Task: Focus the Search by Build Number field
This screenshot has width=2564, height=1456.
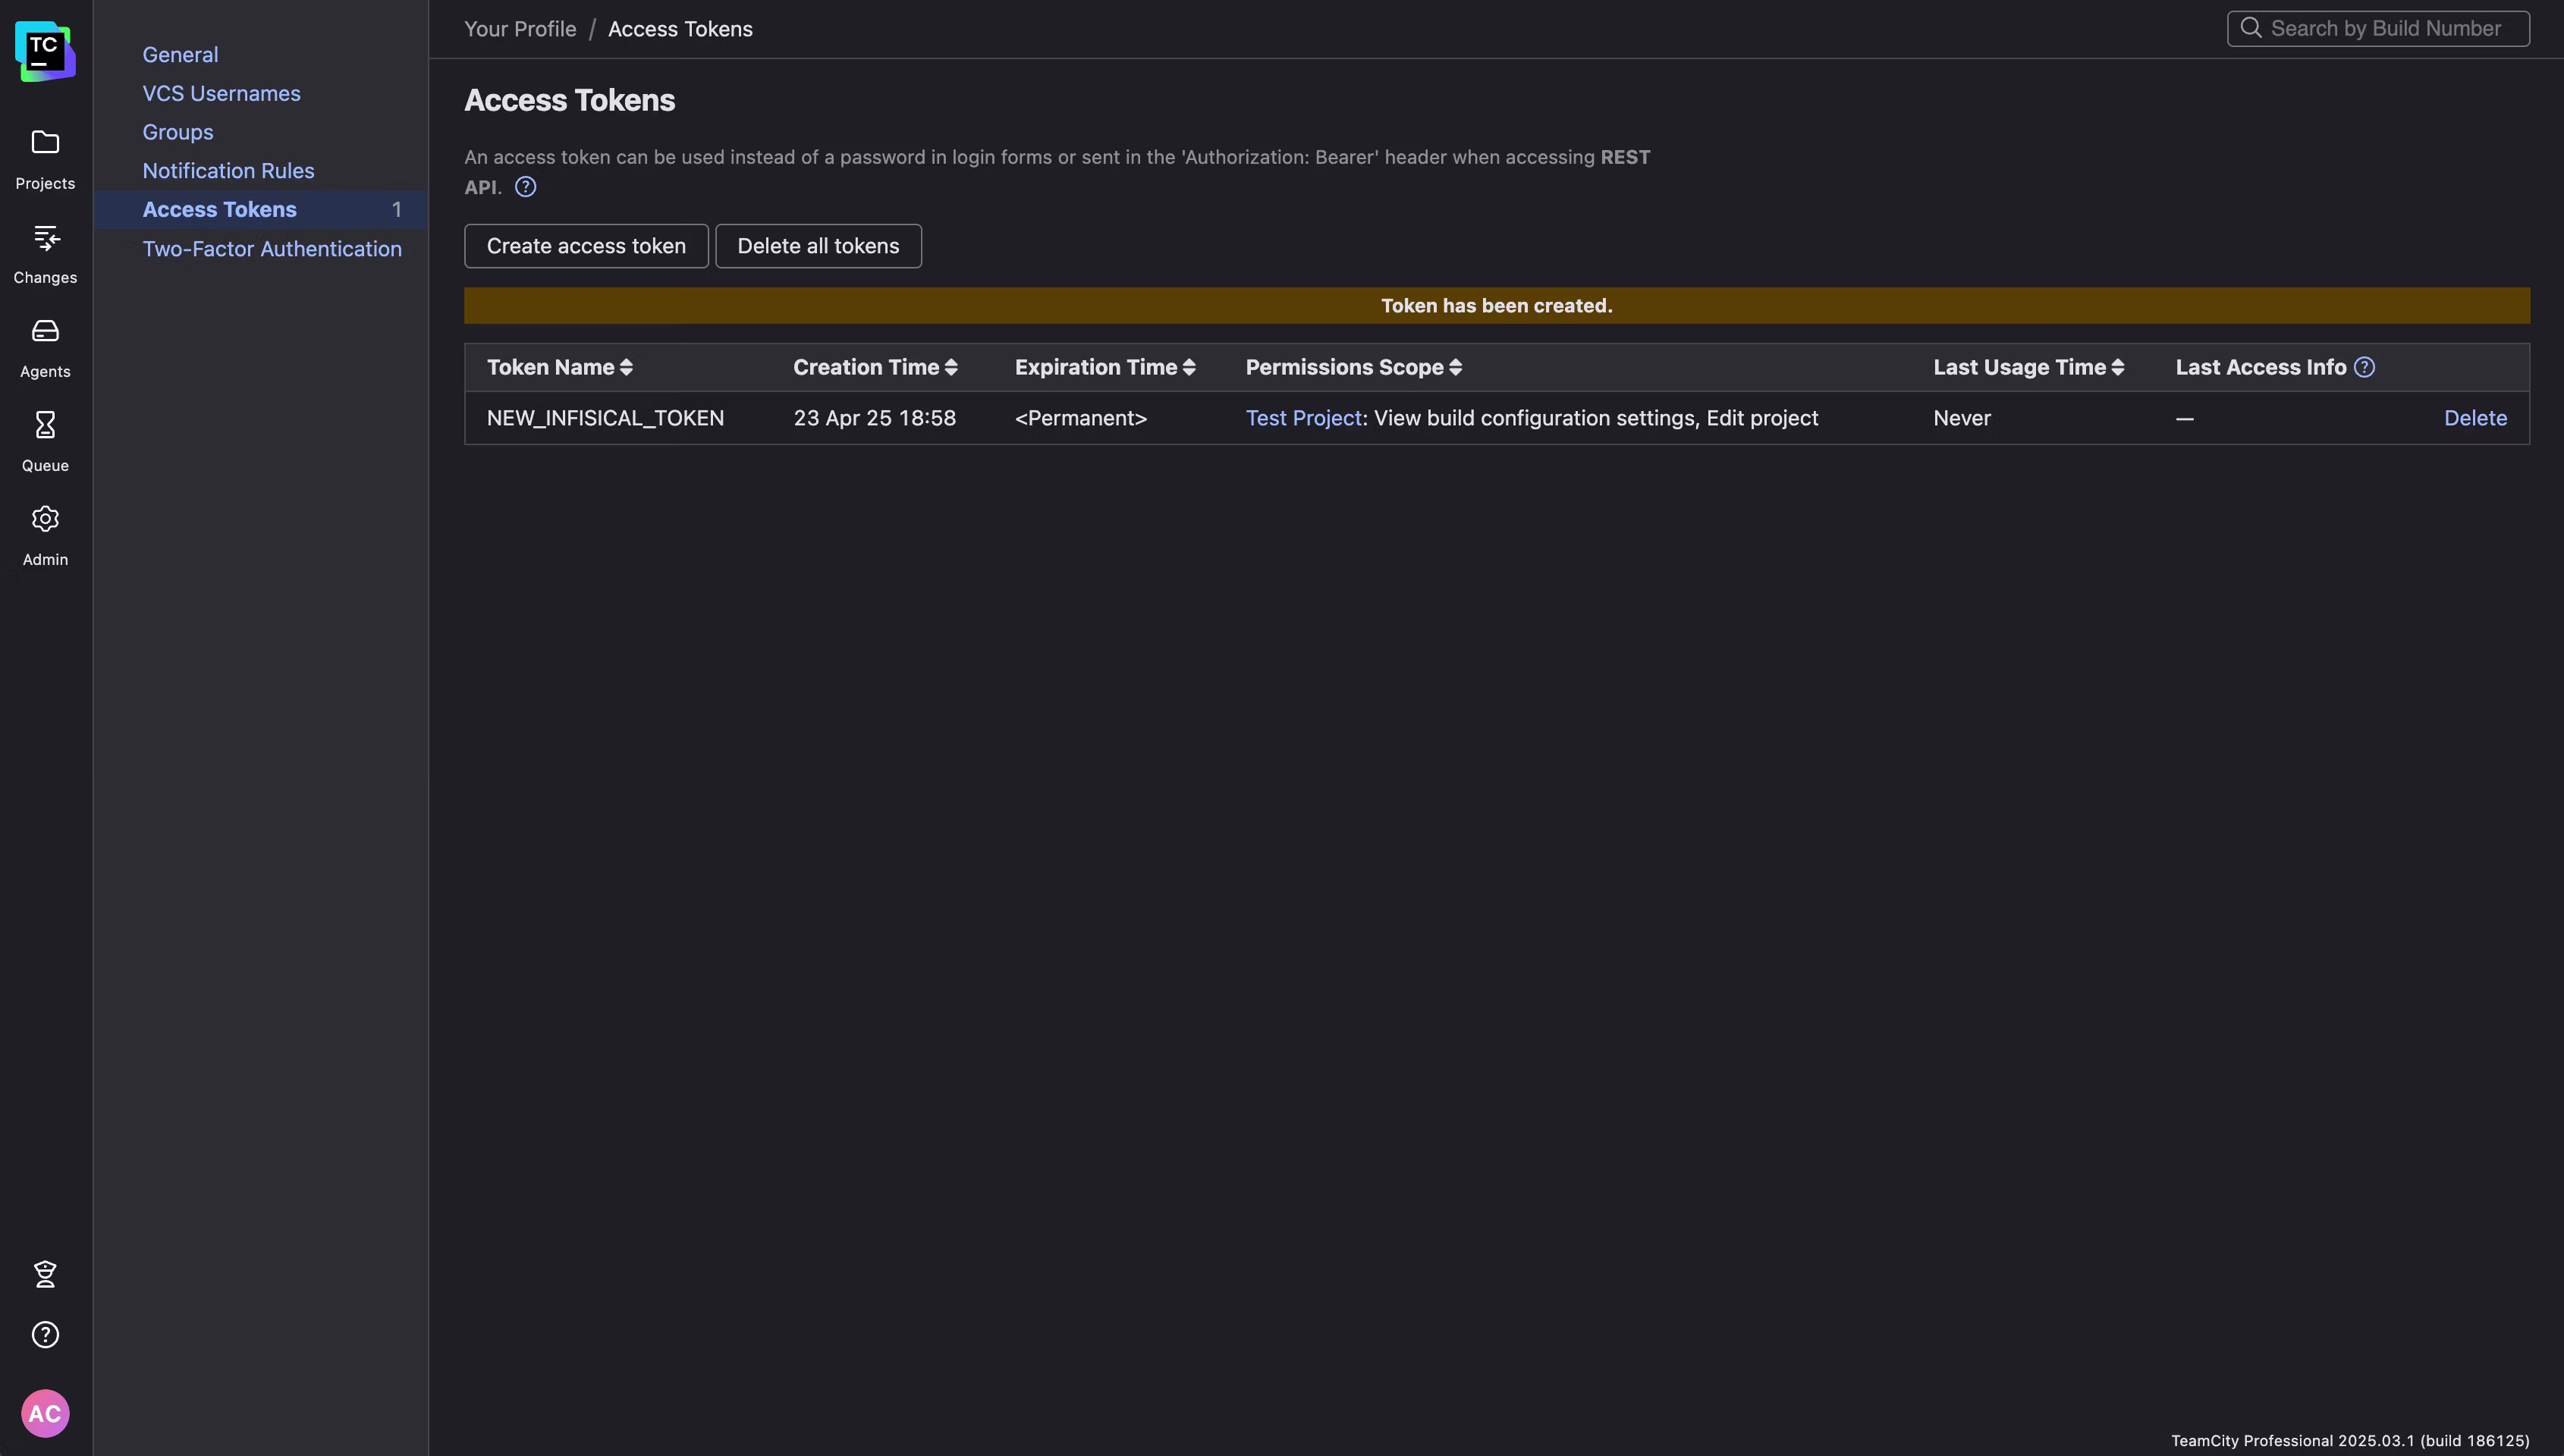Action: click(x=2378, y=28)
